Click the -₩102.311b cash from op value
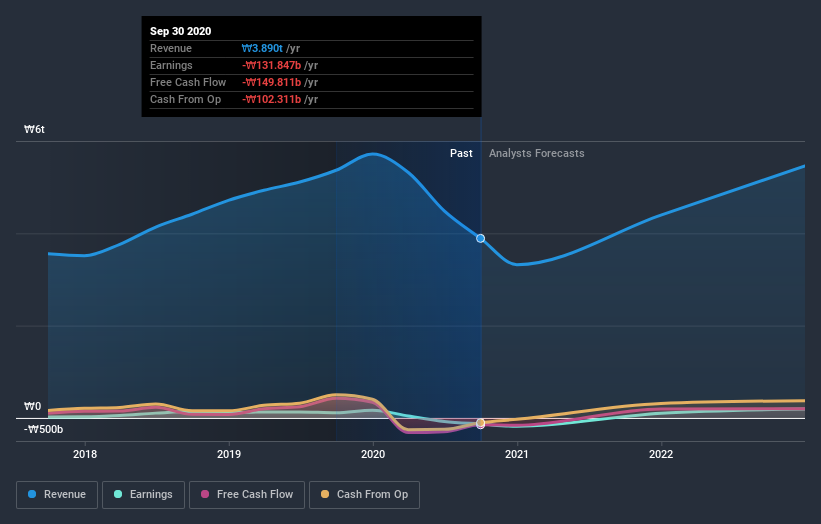This screenshot has width=821, height=524. tap(272, 99)
